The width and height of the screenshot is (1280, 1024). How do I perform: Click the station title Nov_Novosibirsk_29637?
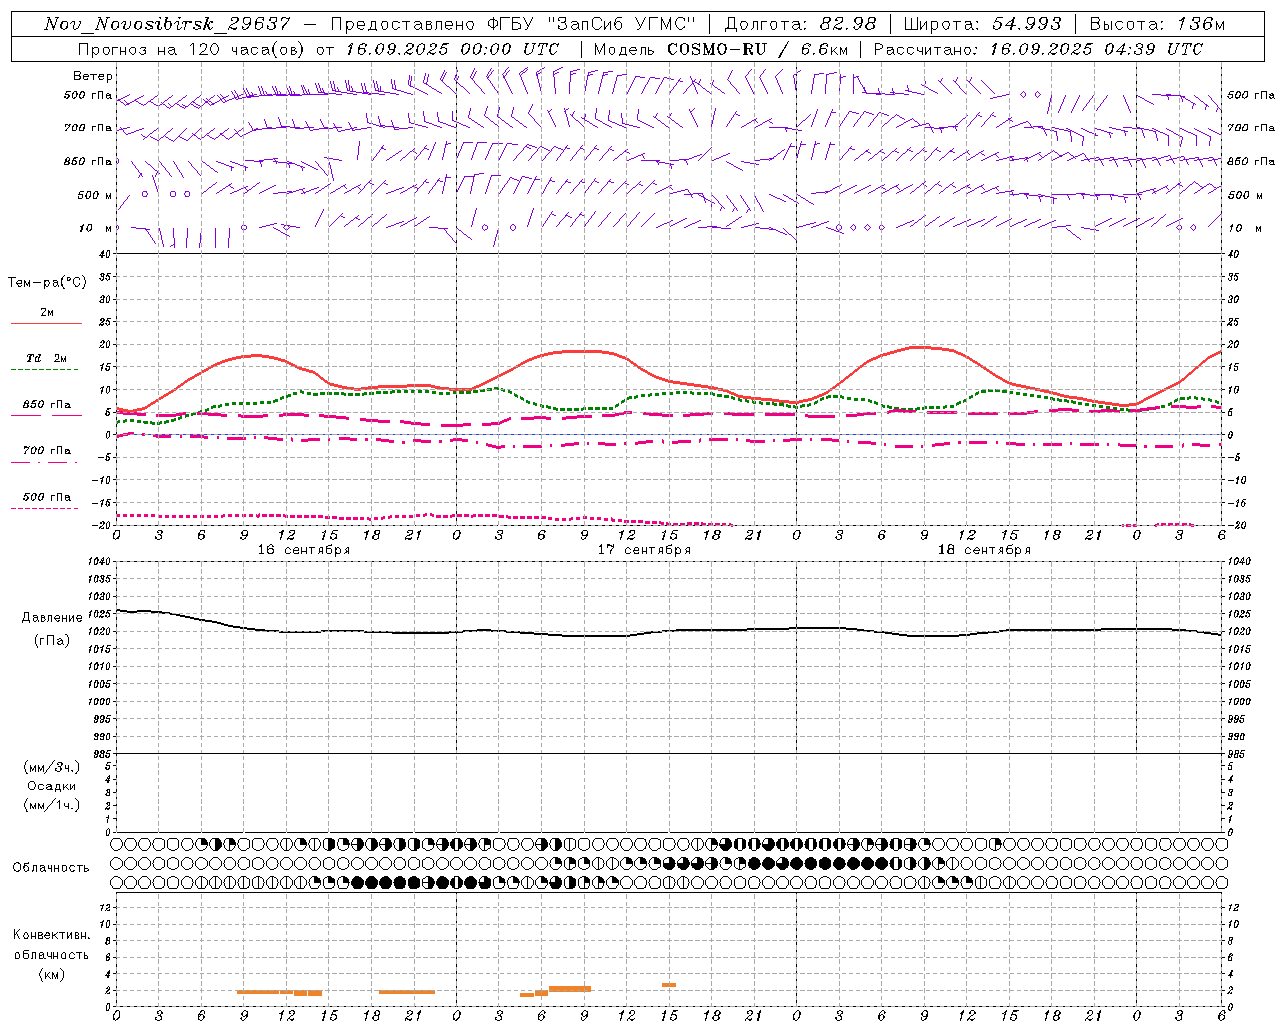tap(167, 24)
